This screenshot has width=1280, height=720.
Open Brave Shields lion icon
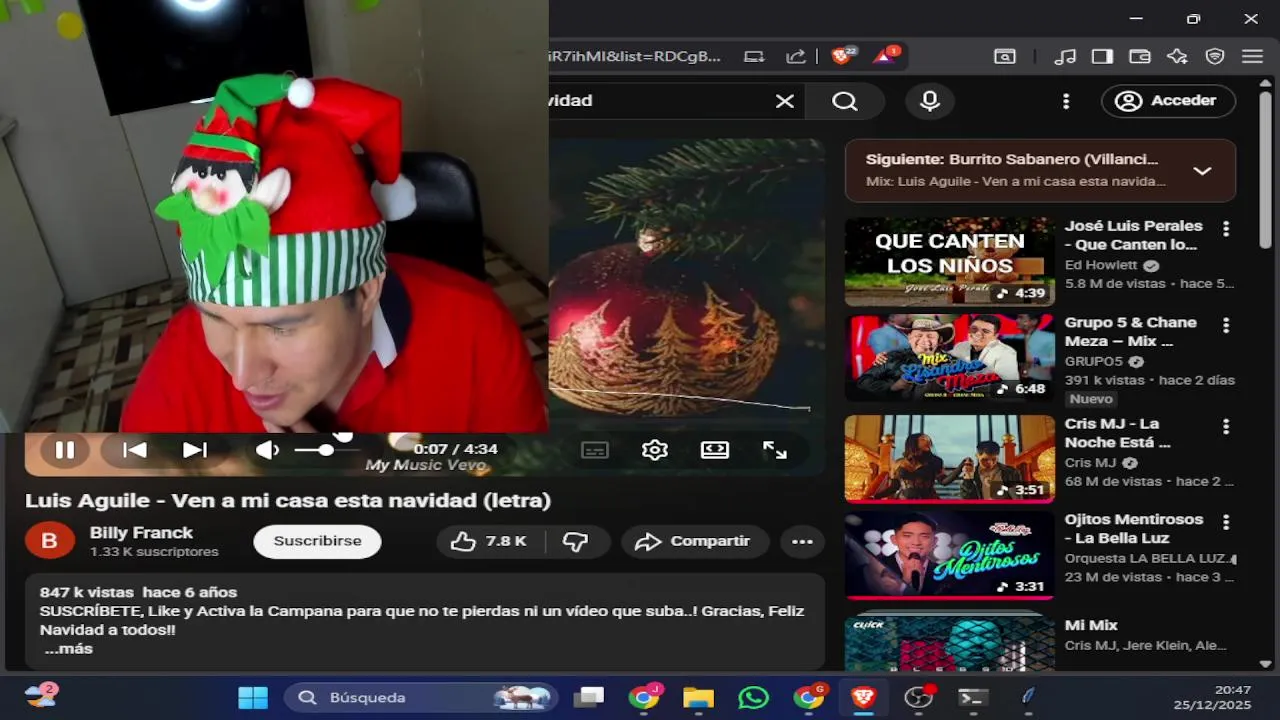point(843,56)
